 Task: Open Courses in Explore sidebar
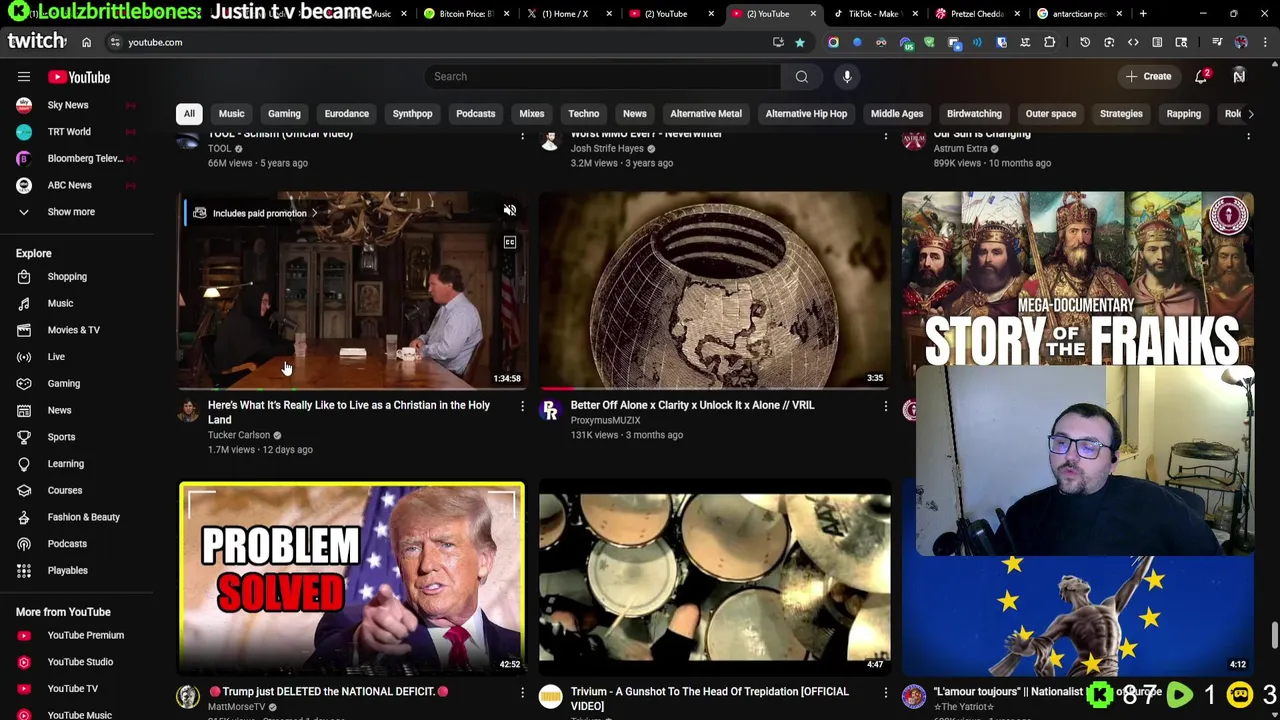point(64,490)
